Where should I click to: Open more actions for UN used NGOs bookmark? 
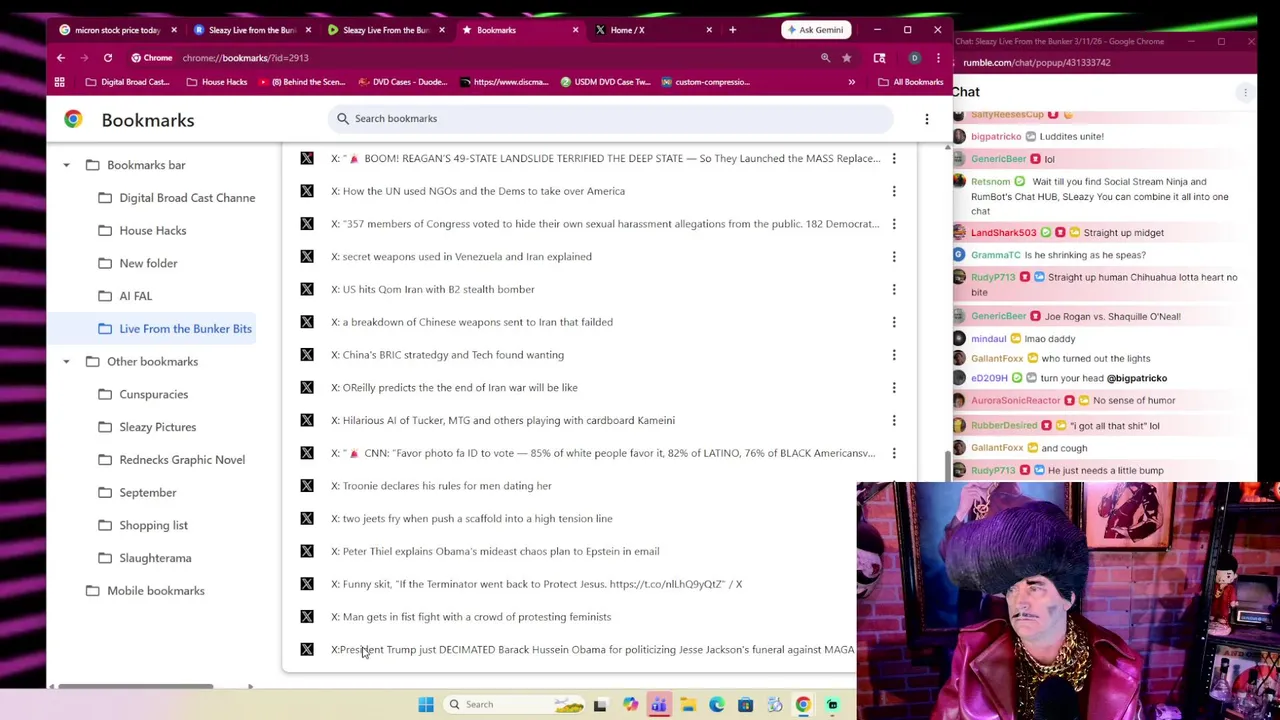pos(894,192)
